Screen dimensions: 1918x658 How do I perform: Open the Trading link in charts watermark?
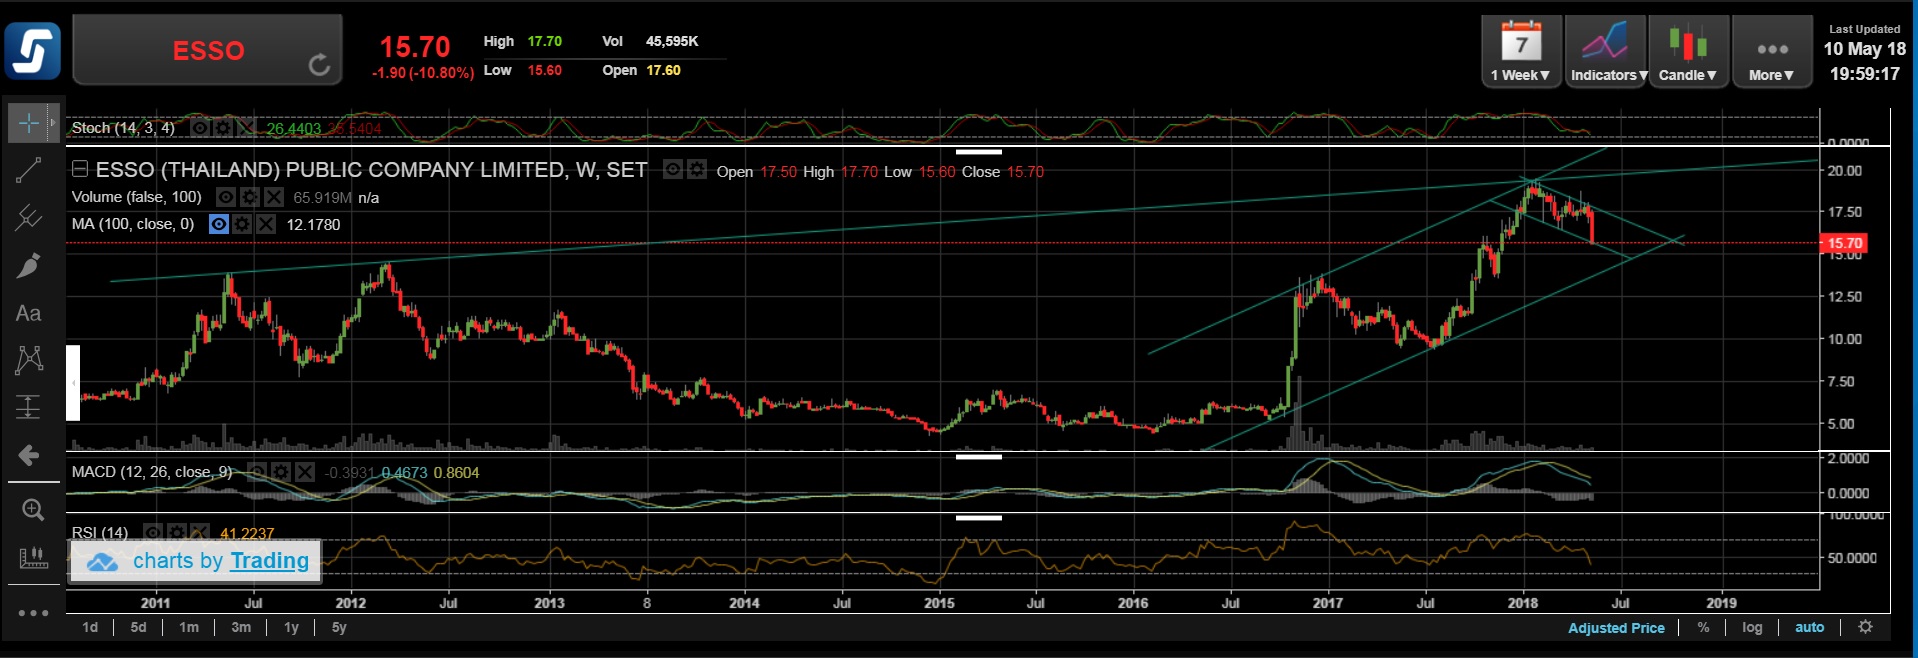pyautogui.click(x=269, y=561)
